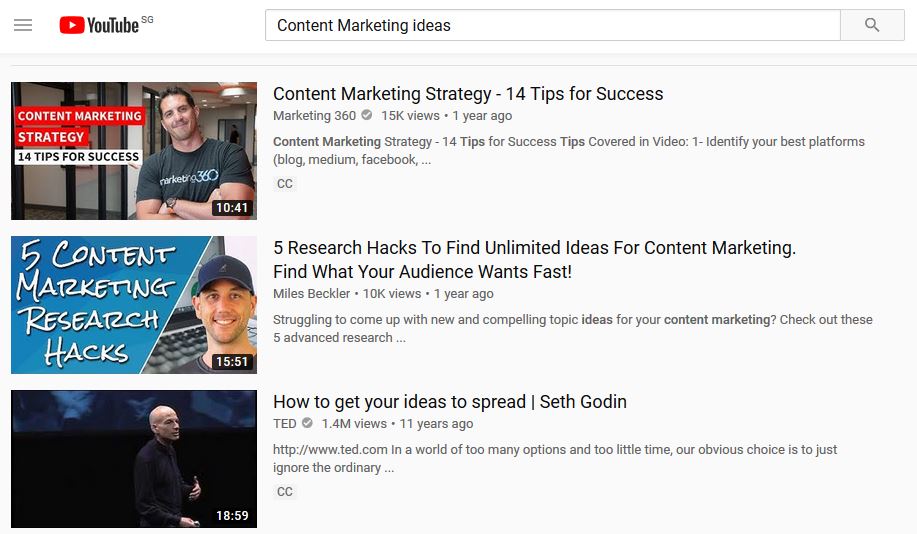Open 5 Content Marketing Research Hacks thumbnail

coord(134,305)
